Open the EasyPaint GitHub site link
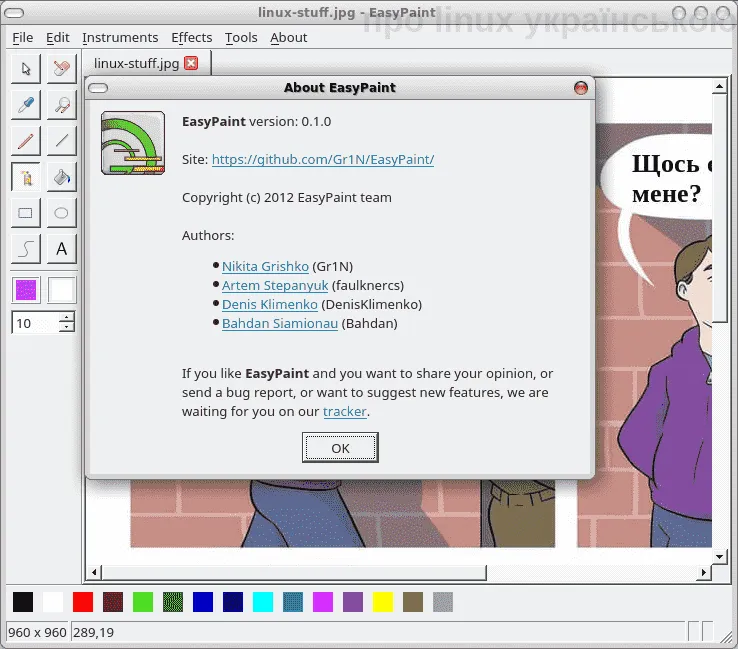Image resolution: width=738 pixels, height=649 pixels. point(323,160)
